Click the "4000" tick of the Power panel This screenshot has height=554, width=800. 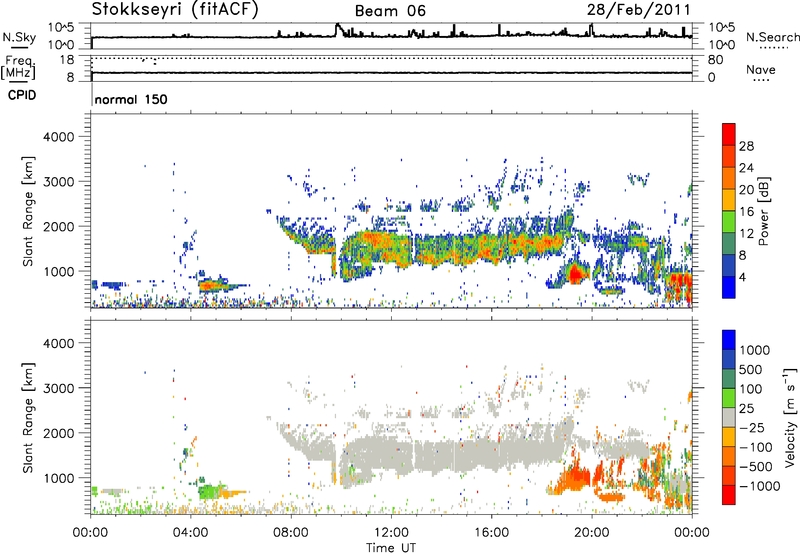(x=58, y=137)
